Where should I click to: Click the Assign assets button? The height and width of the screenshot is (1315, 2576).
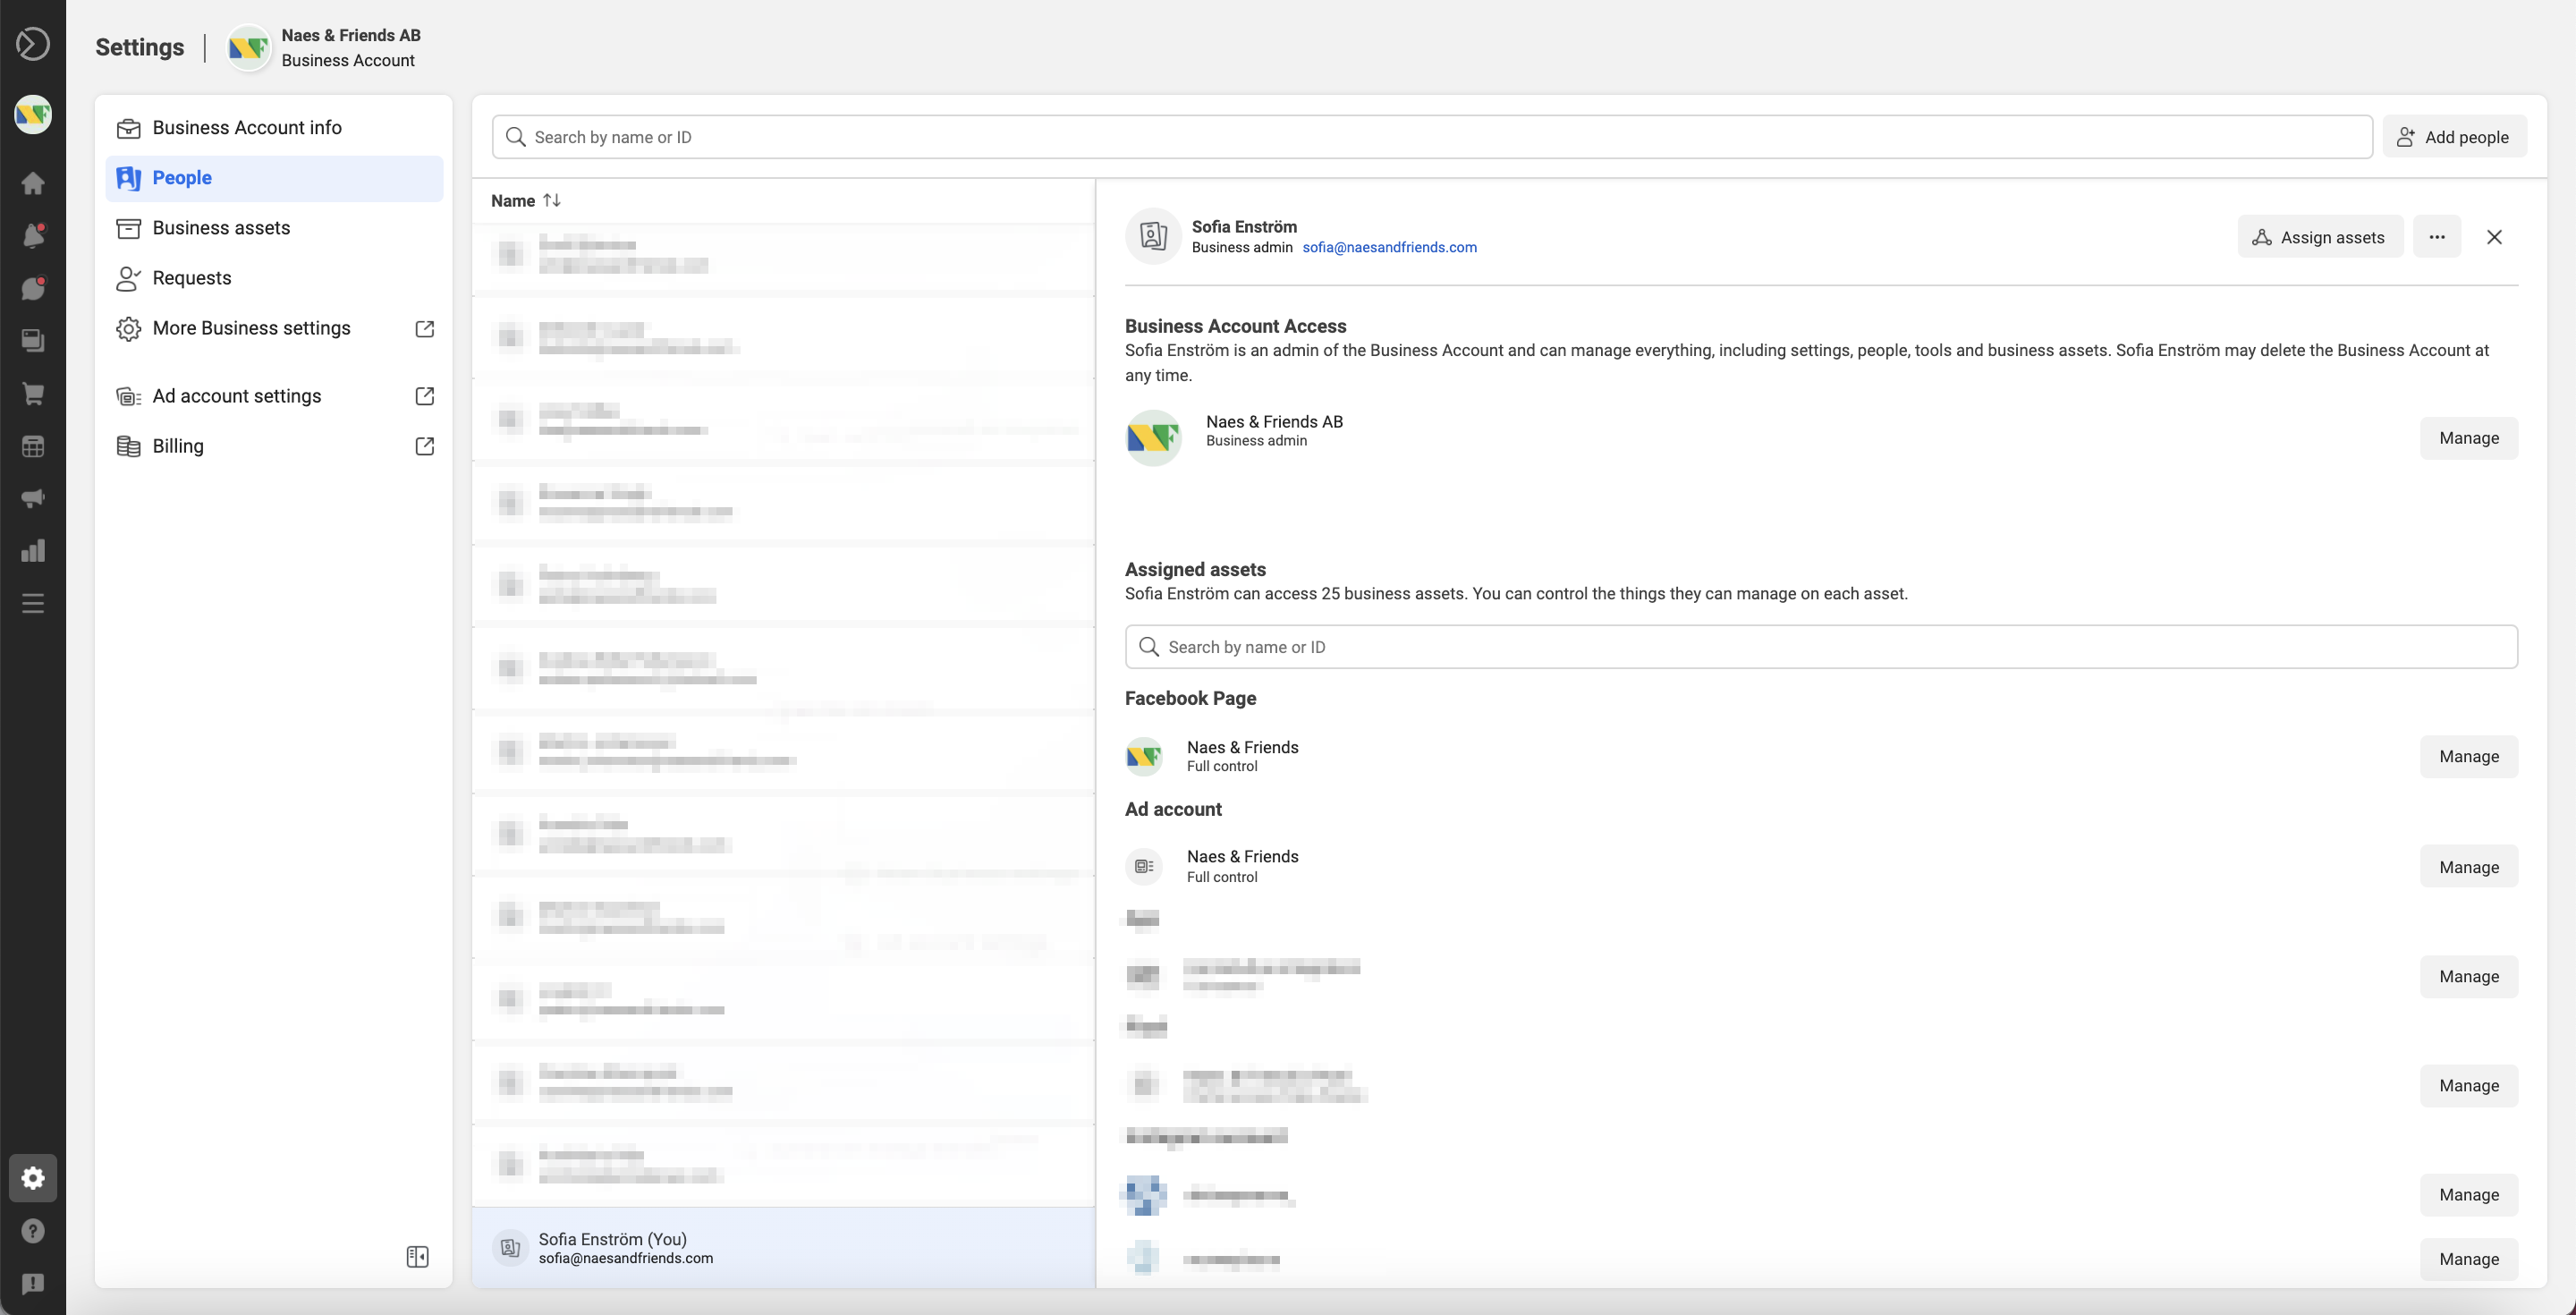click(x=2320, y=237)
